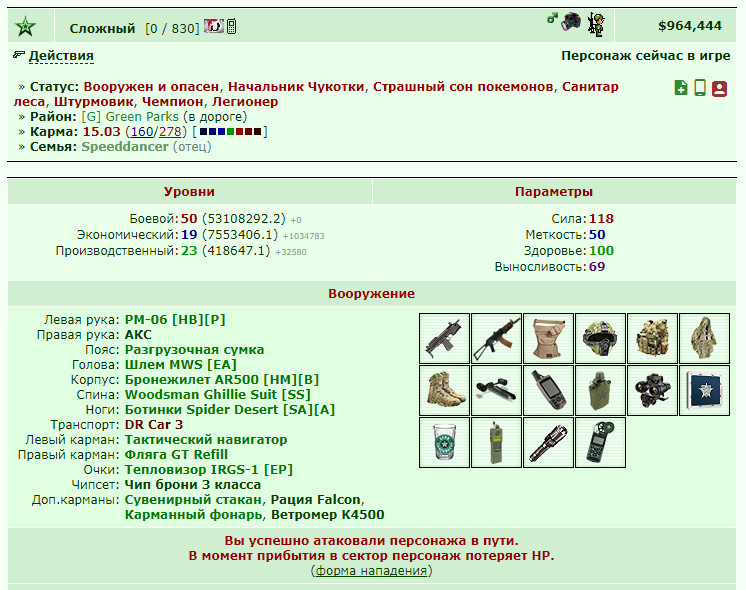
Task: Click the combat level value 50
Action: click(189, 219)
